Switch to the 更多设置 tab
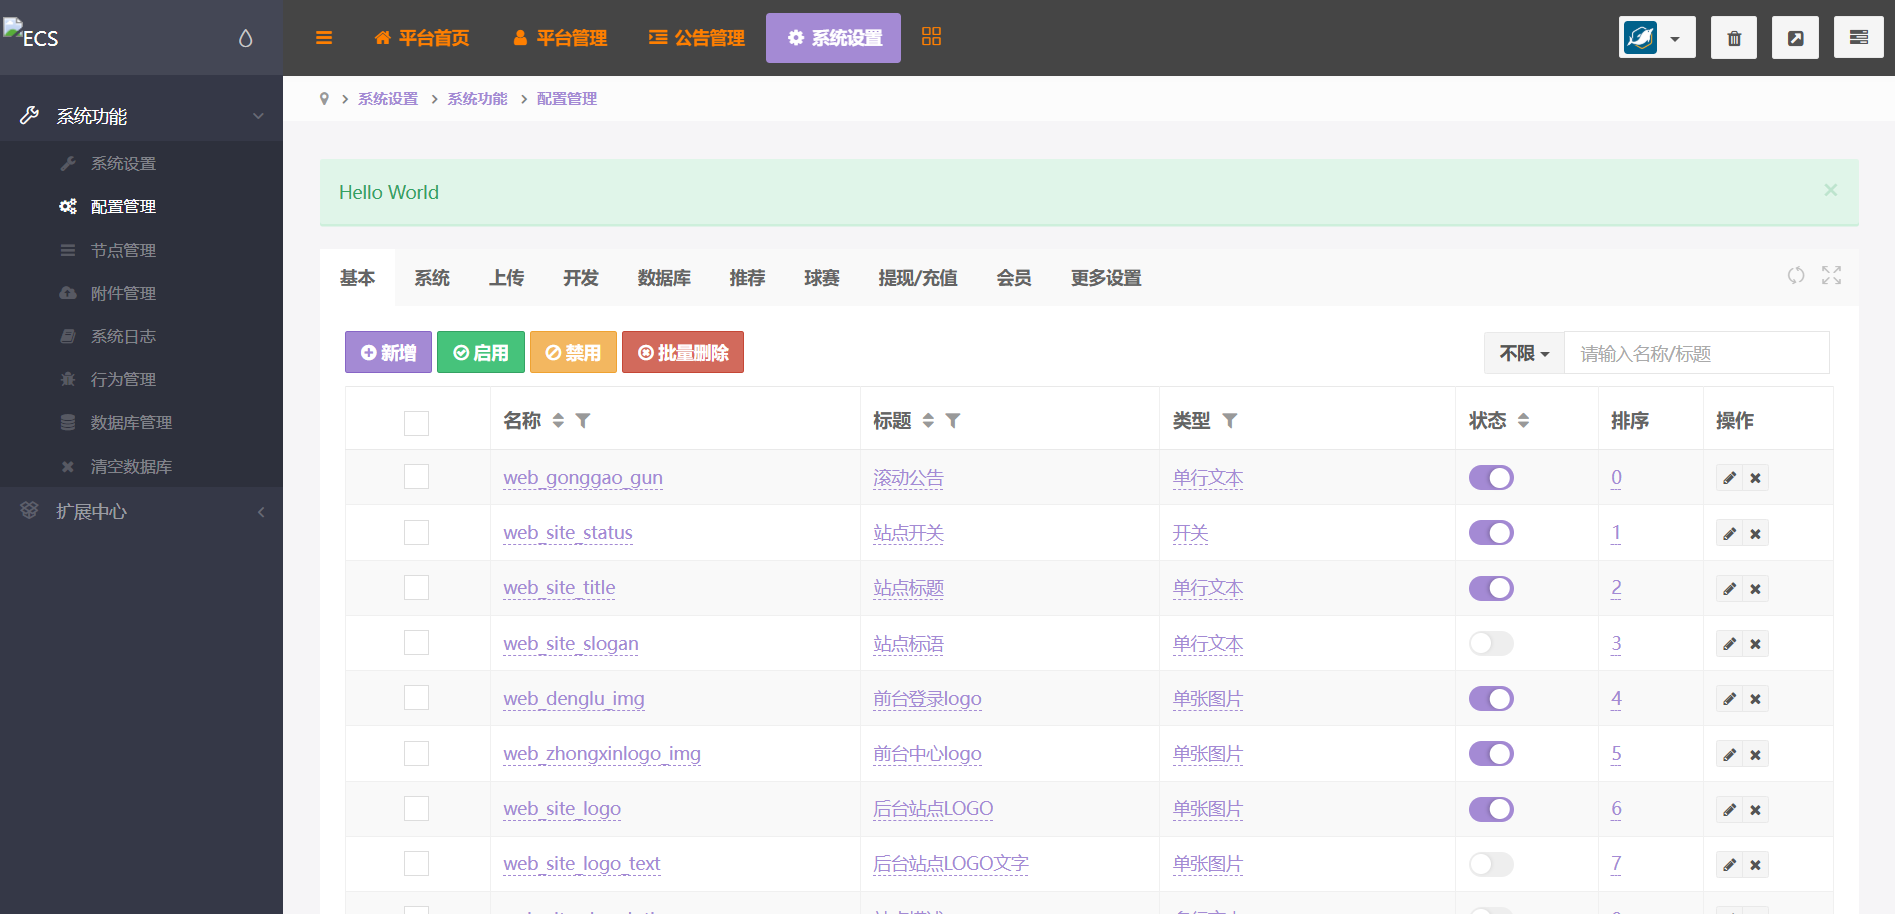Viewport: 1895px width, 914px height. click(1106, 278)
